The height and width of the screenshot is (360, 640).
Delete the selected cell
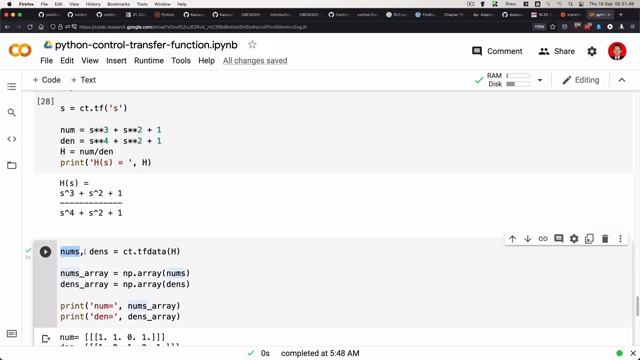[x=605, y=239]
